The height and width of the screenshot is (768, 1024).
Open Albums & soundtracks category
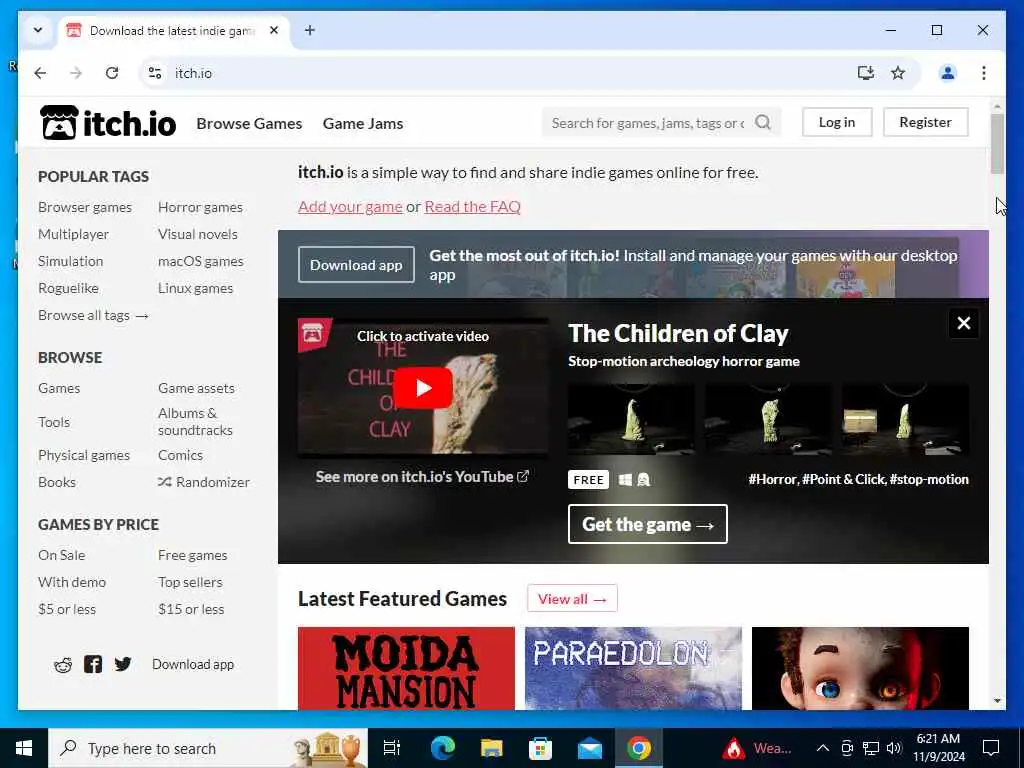[195, 422]
